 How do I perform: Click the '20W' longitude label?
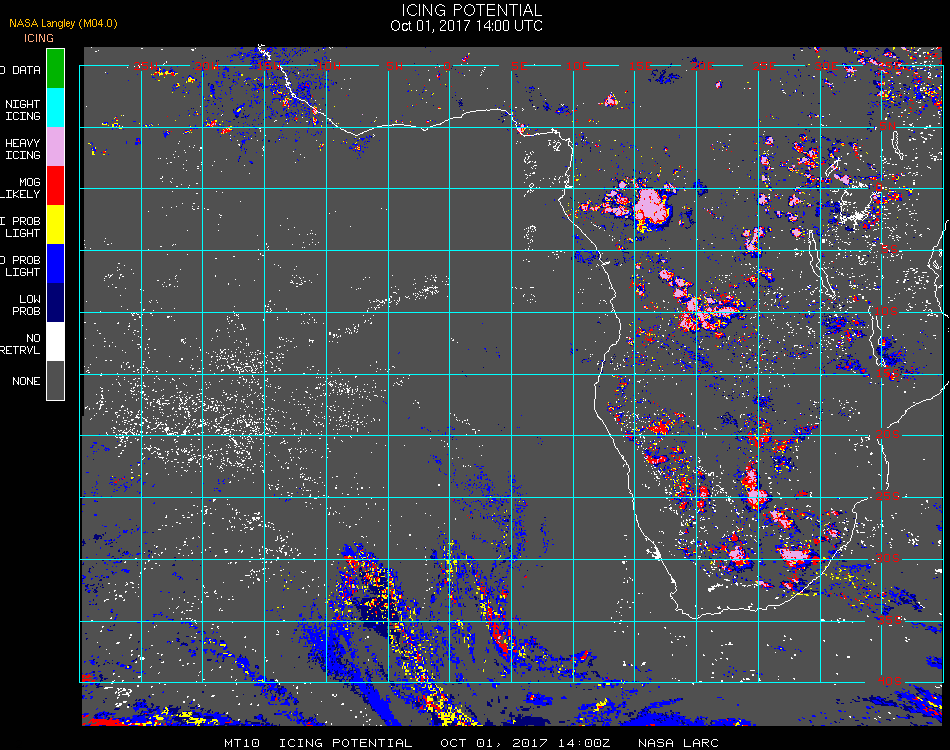point(206,66)
